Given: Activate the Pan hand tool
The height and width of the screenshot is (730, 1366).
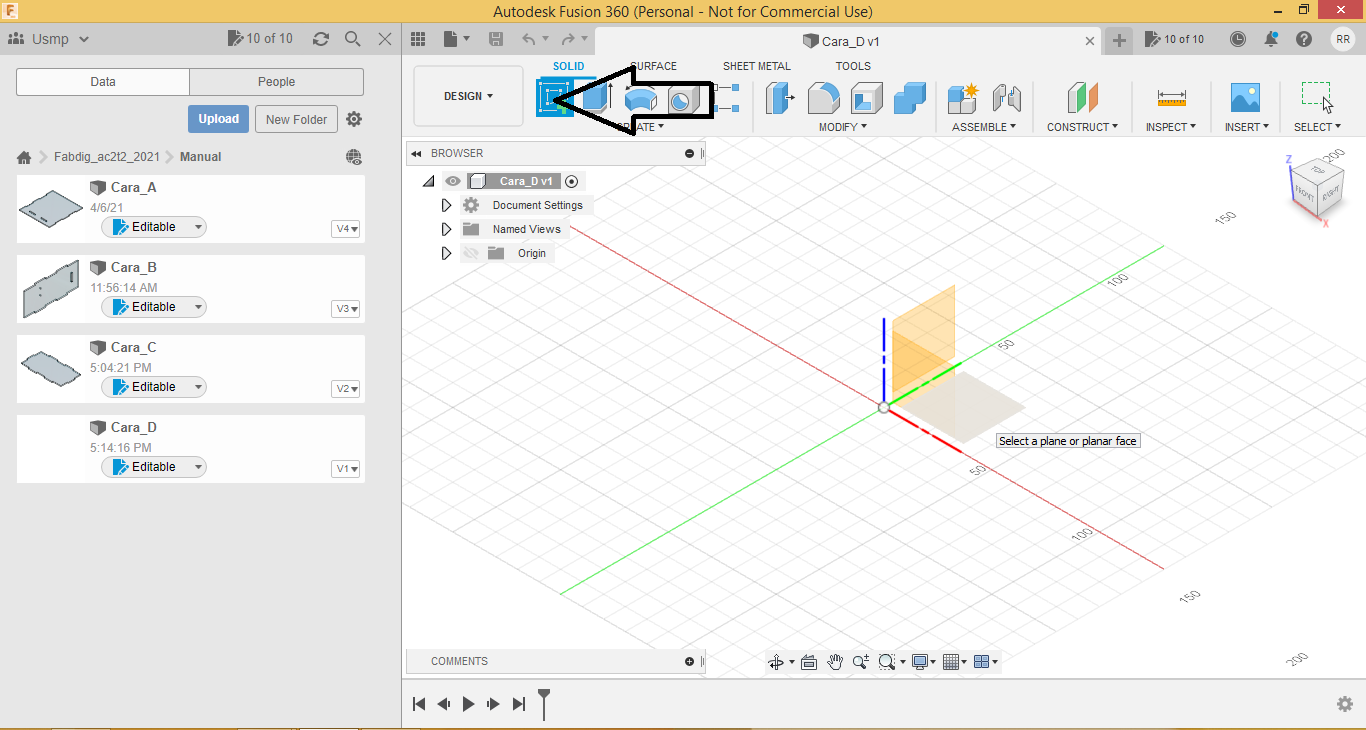Looking at the screenshot, I should click(x=835, y=662).
